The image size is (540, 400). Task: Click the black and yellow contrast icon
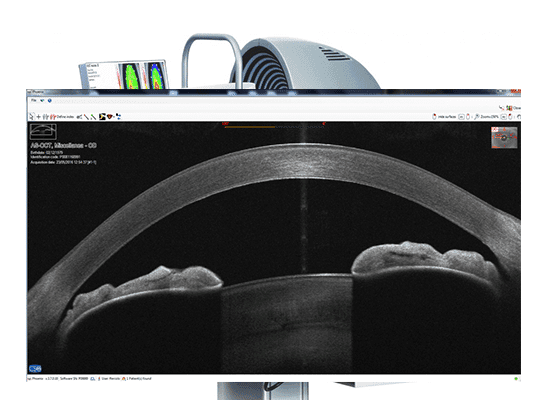(102, 116)
